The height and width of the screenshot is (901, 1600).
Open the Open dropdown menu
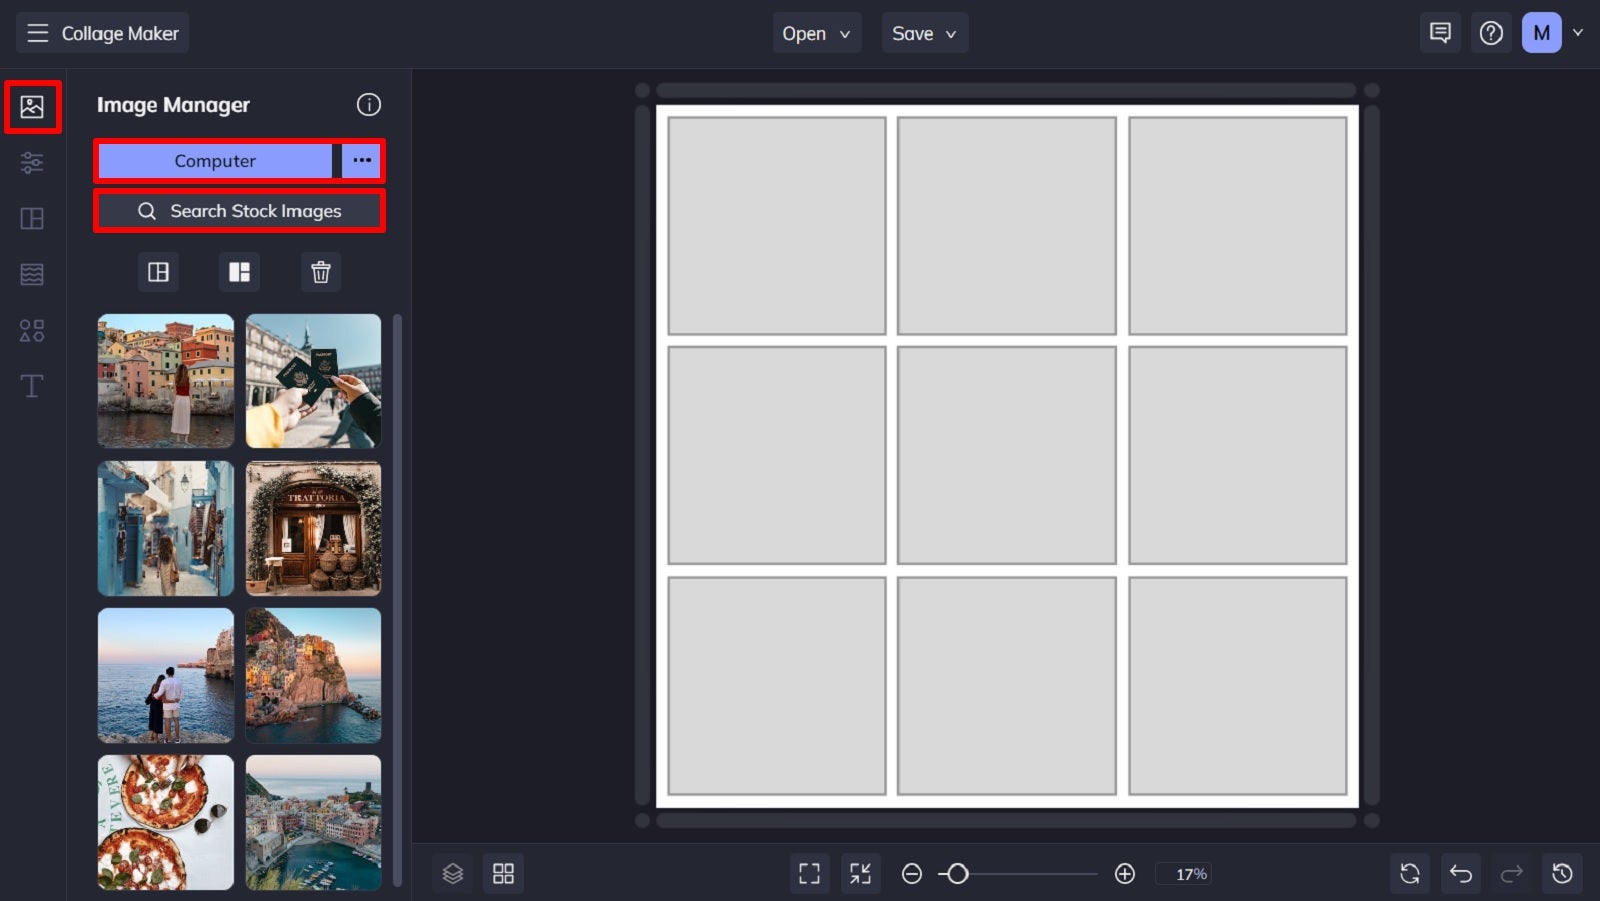[815, 32]
